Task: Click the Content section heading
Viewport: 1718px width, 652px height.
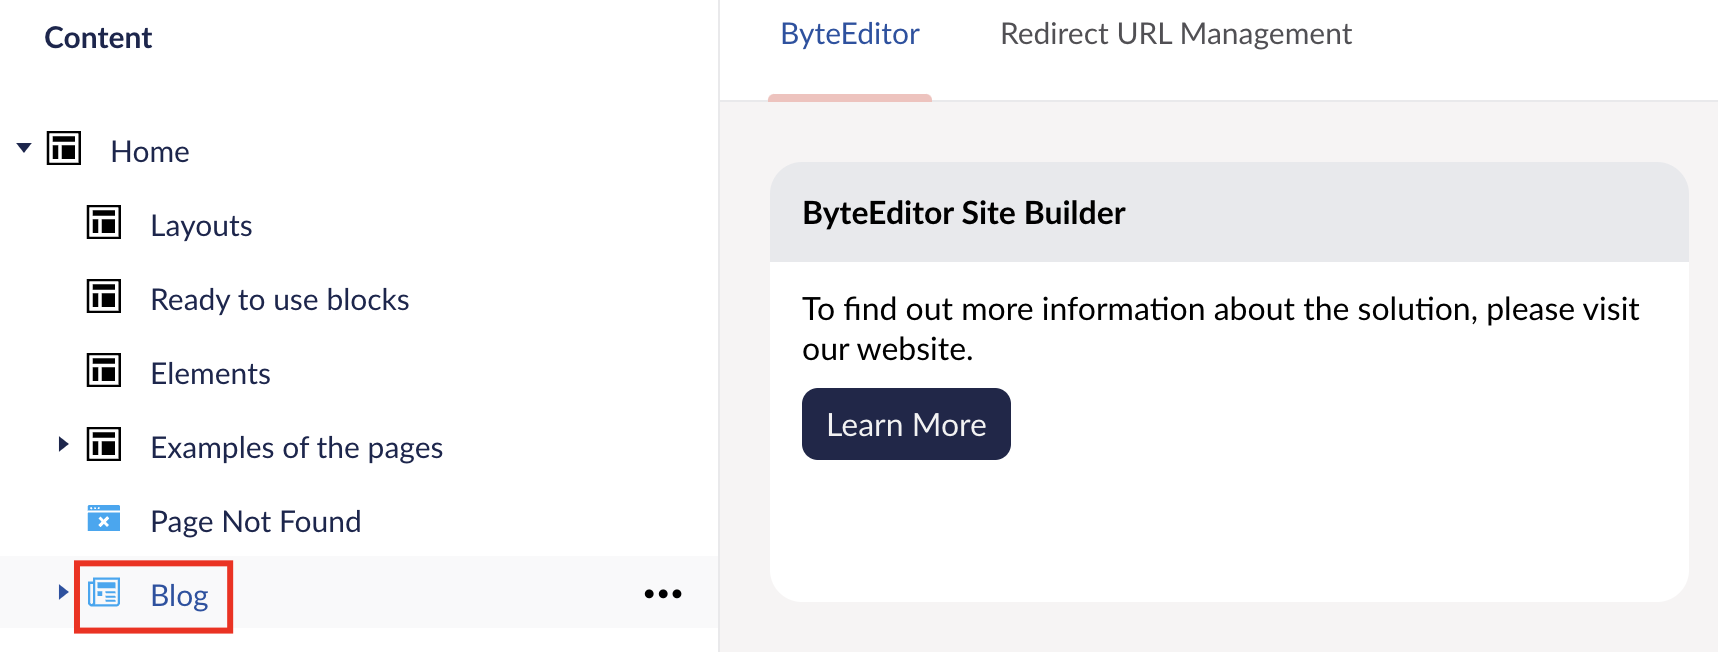Action: [98, 38]
